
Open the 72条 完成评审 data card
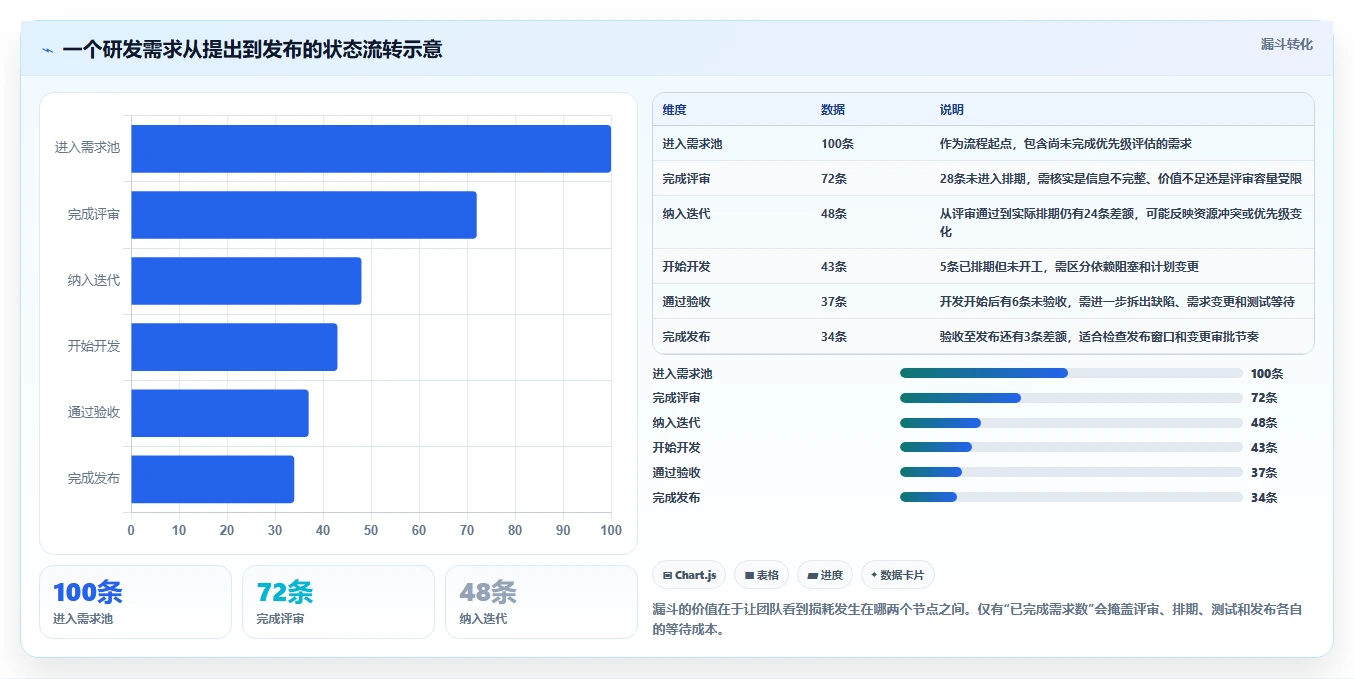[338, 602]
